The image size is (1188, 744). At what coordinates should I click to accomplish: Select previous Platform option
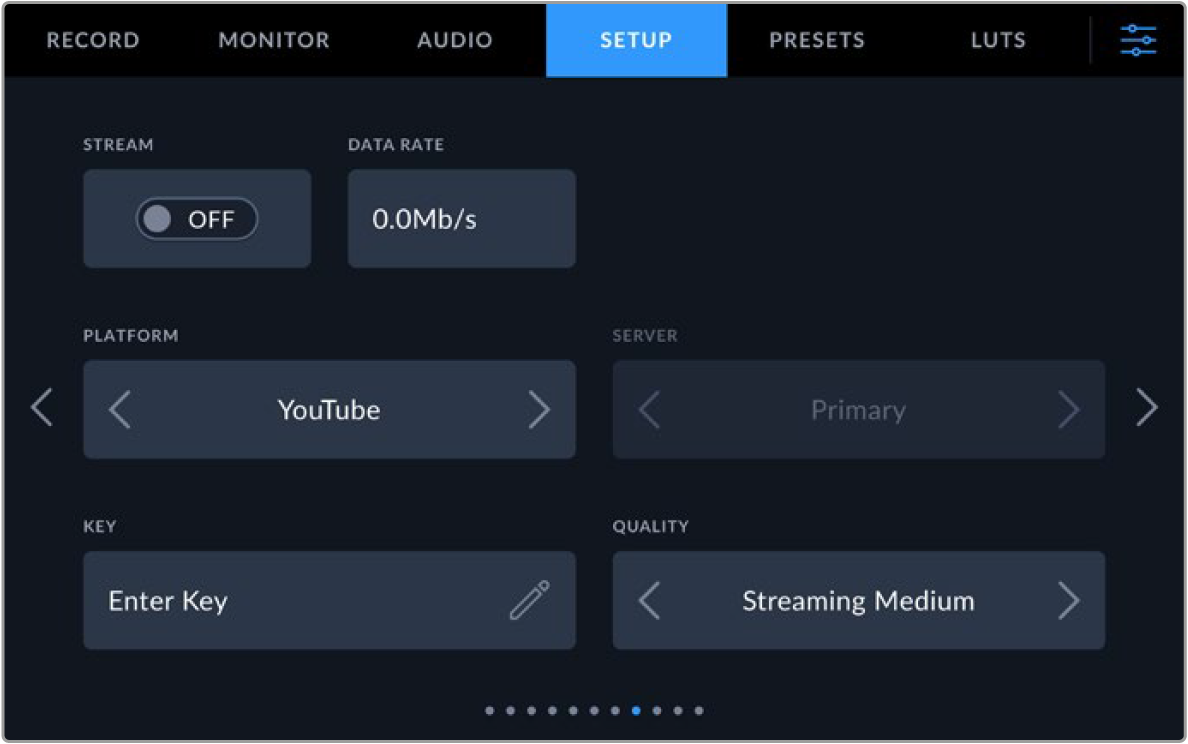(x=120, y=410)
